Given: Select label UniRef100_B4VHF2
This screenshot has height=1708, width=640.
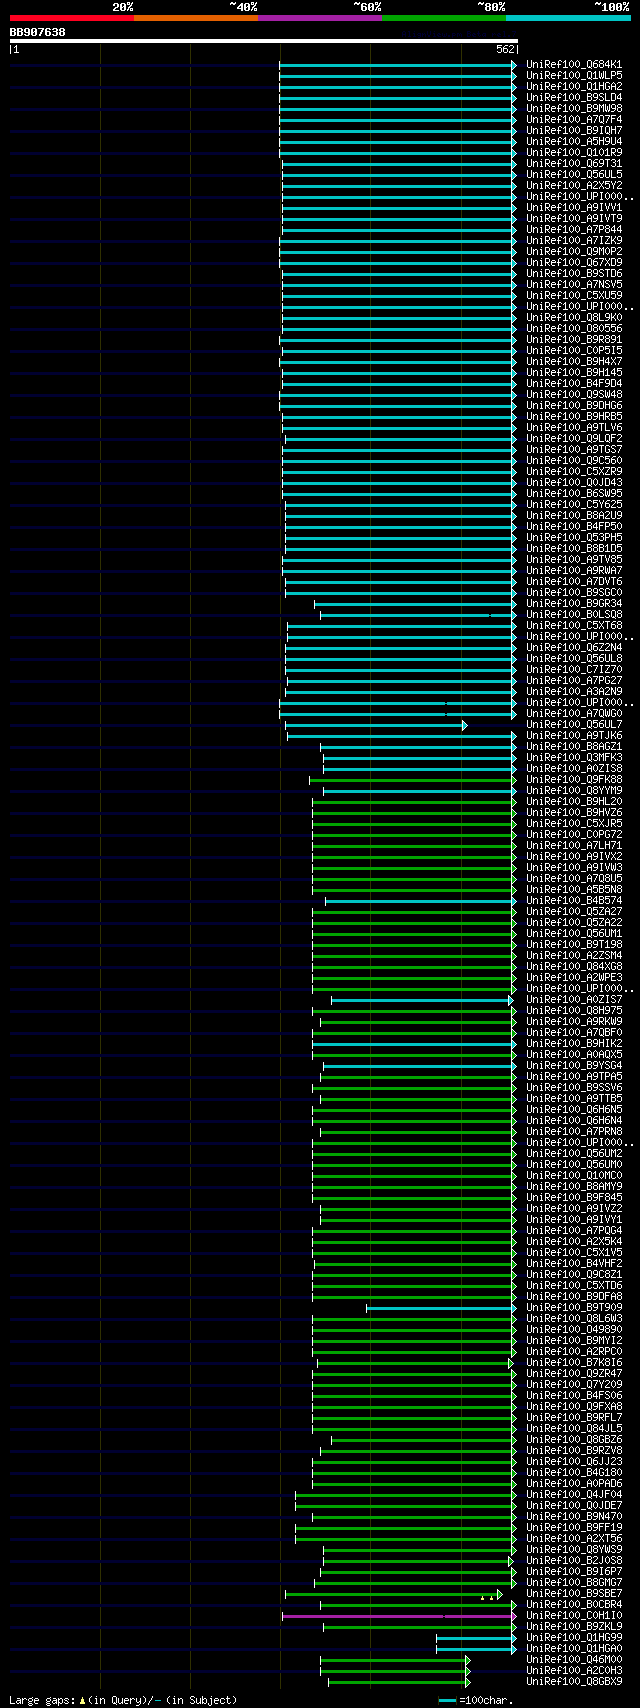Looking at the screenshot, I should click(x=574, y=1264).
